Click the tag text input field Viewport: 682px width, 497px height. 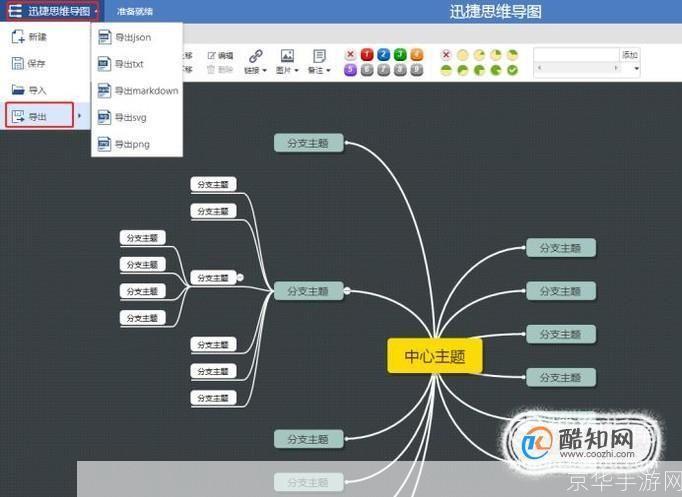[576, 54]
